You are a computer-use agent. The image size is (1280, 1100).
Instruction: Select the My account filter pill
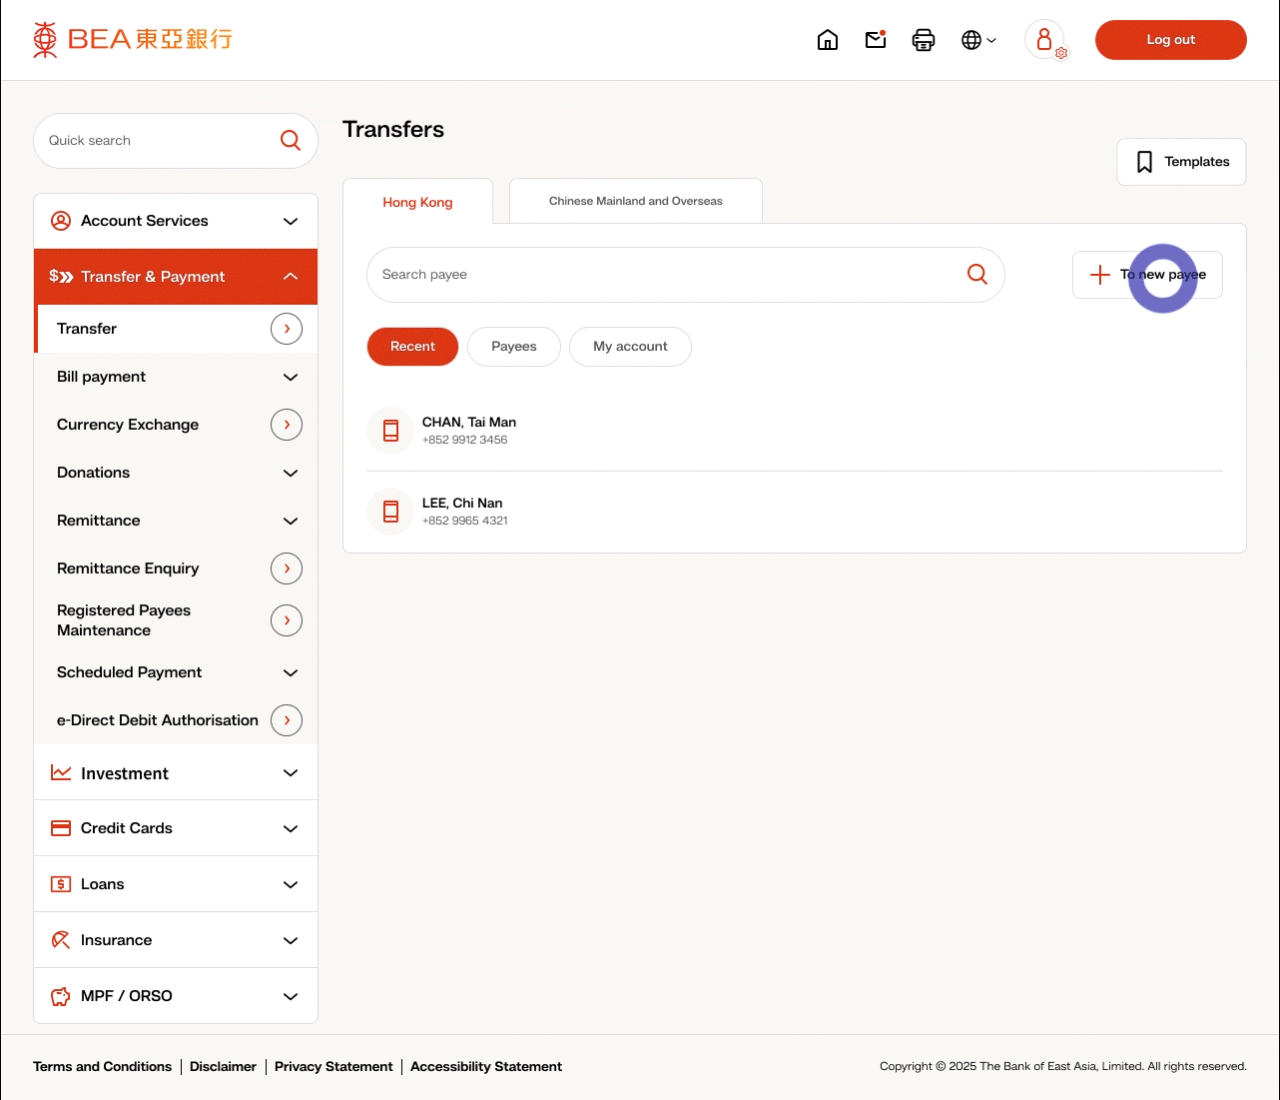coord(630,347)
